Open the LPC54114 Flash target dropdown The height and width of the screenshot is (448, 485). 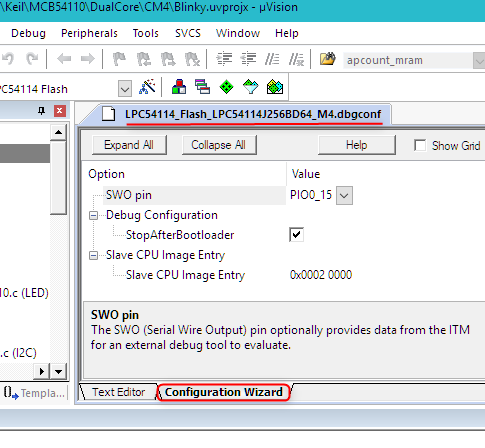click(125, 89)
